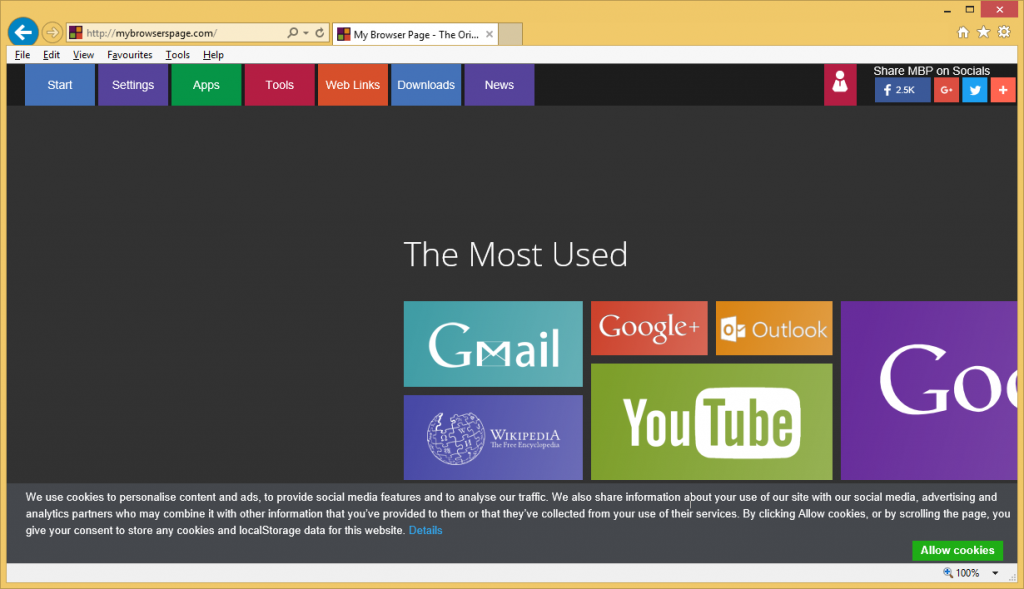1024x589 pixels.
Task: Click the refresh icon in address bar
Action: 320,33
